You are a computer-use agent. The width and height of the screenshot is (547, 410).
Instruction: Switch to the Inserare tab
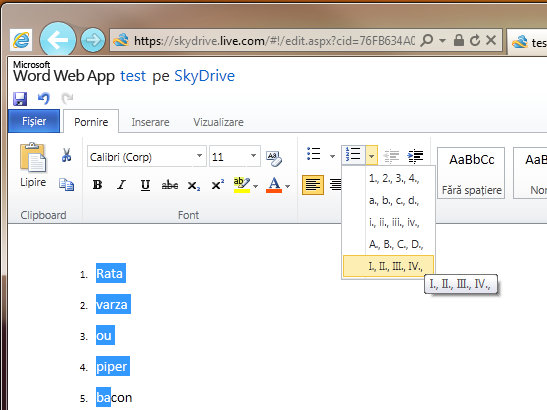[x=150, y=122]
